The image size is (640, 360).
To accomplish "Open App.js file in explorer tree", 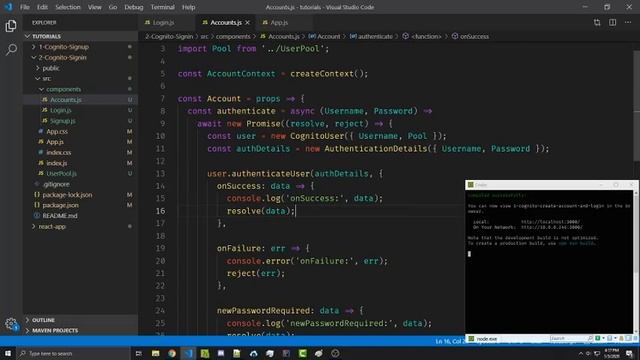I will point(55,142).
